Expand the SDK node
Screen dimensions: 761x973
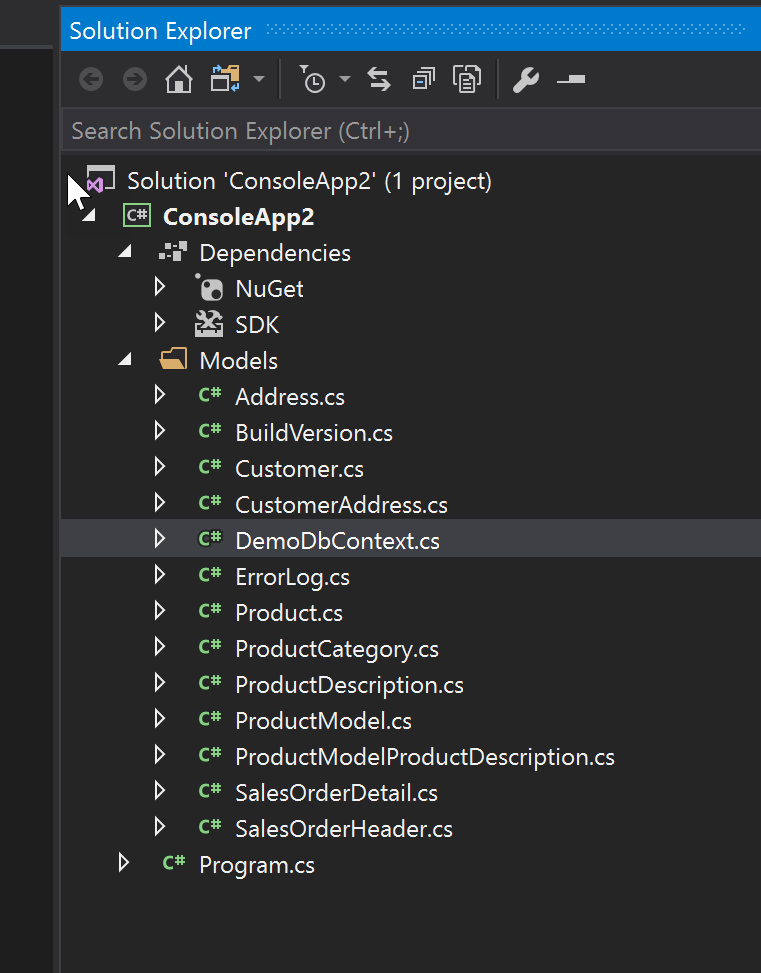click(160, 323)
